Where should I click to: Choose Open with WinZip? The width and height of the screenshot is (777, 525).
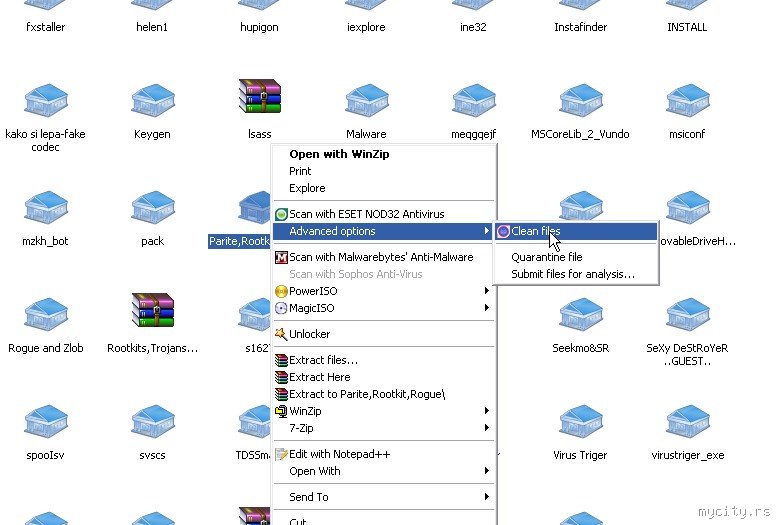click(384, 154)
